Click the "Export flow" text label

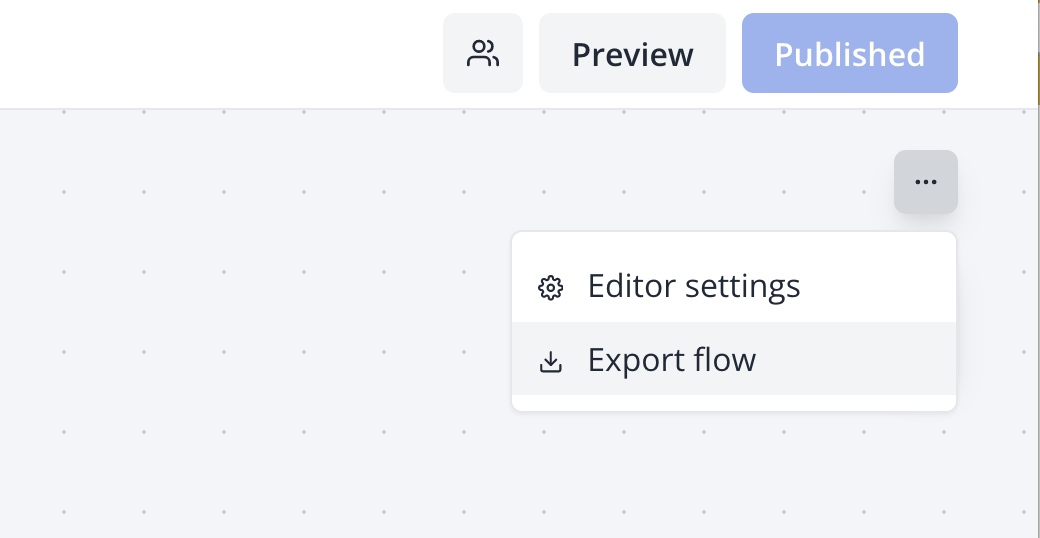pos(672,360)
